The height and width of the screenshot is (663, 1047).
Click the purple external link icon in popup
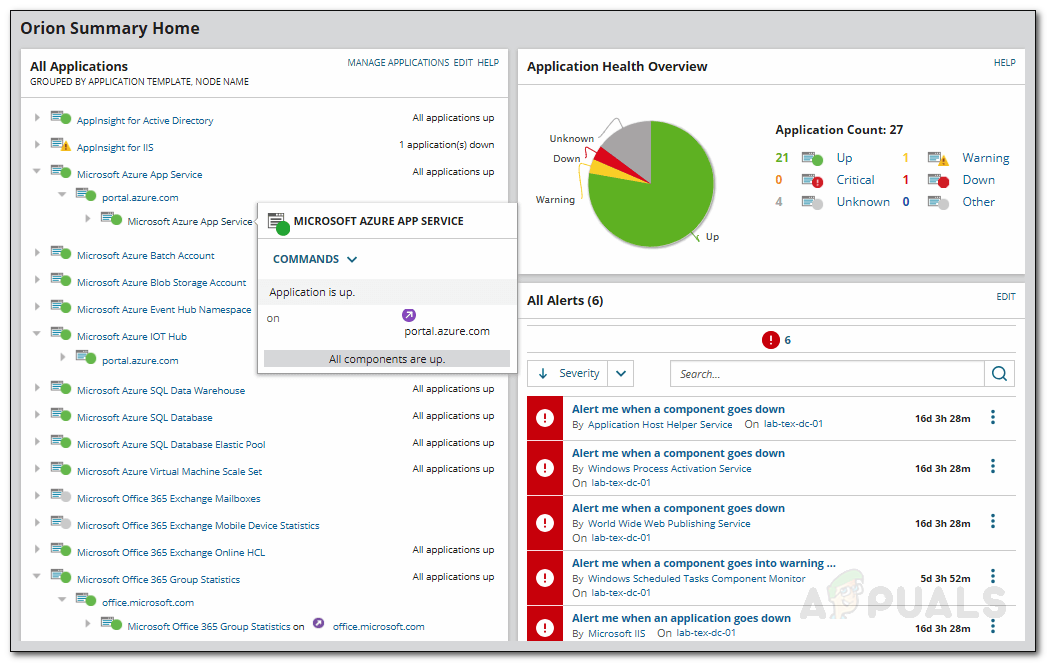point(409,315)
